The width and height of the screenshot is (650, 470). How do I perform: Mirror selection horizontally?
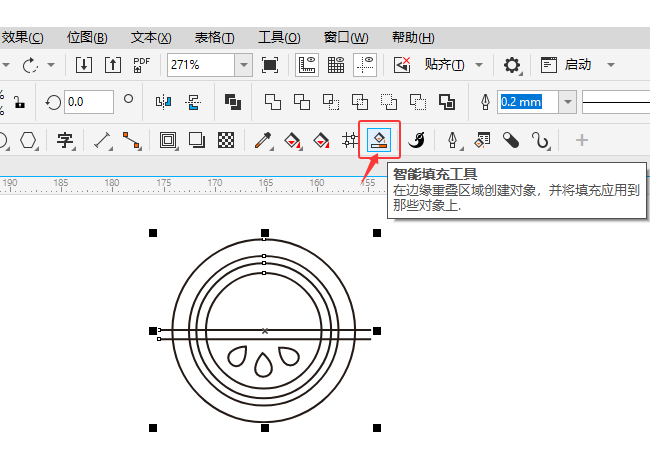163,102
